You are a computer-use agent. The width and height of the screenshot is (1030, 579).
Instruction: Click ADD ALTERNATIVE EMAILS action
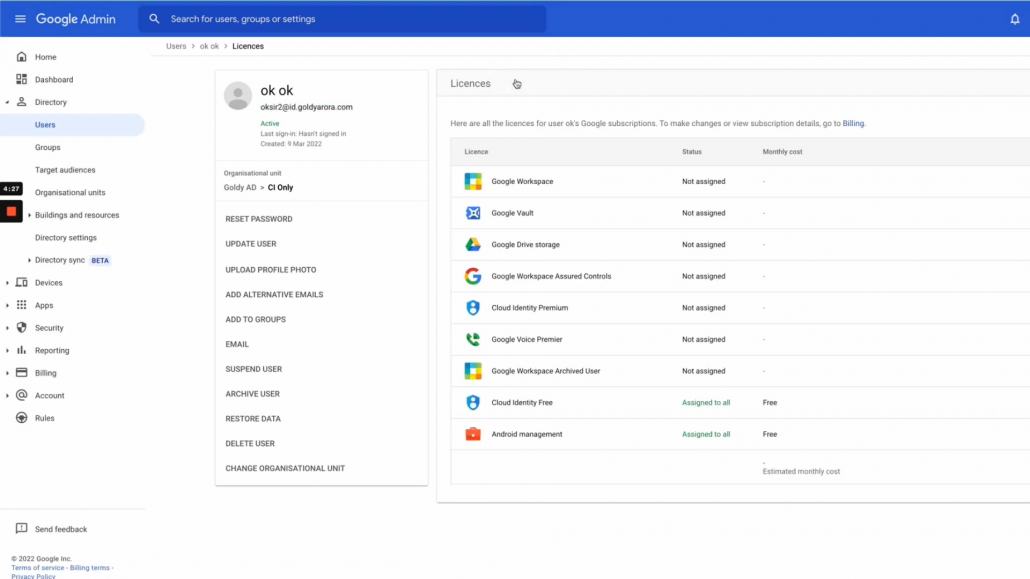(x=274, y=294)
